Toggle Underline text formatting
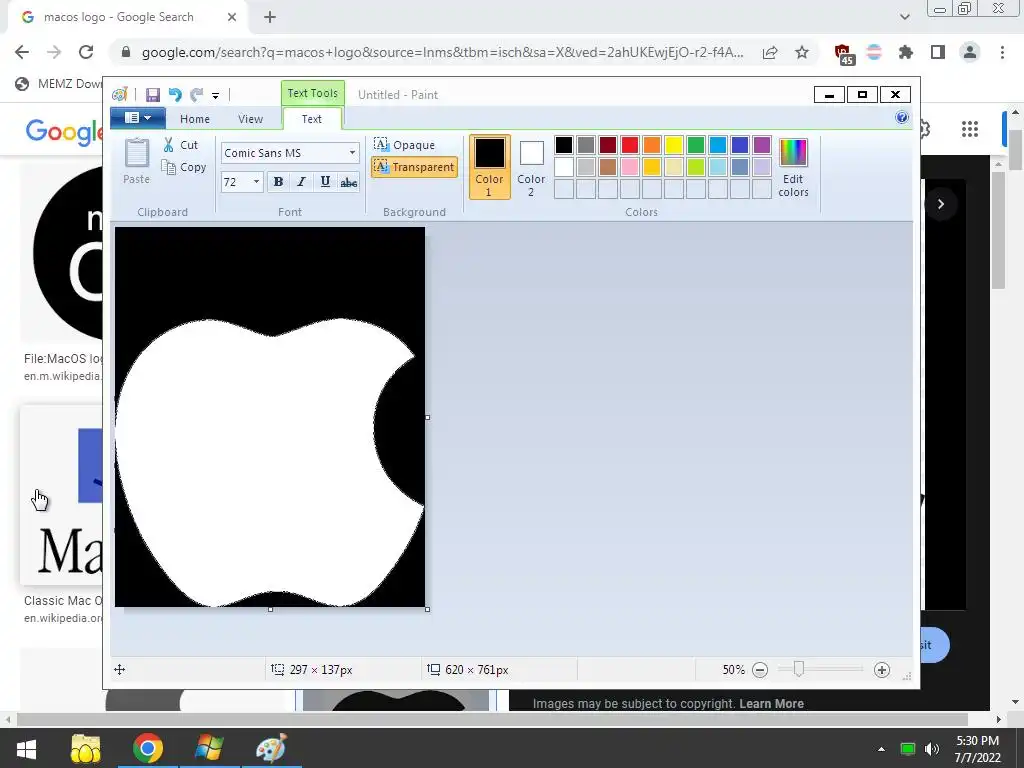This screenshot has width=1024, height=768. [325, 182]
